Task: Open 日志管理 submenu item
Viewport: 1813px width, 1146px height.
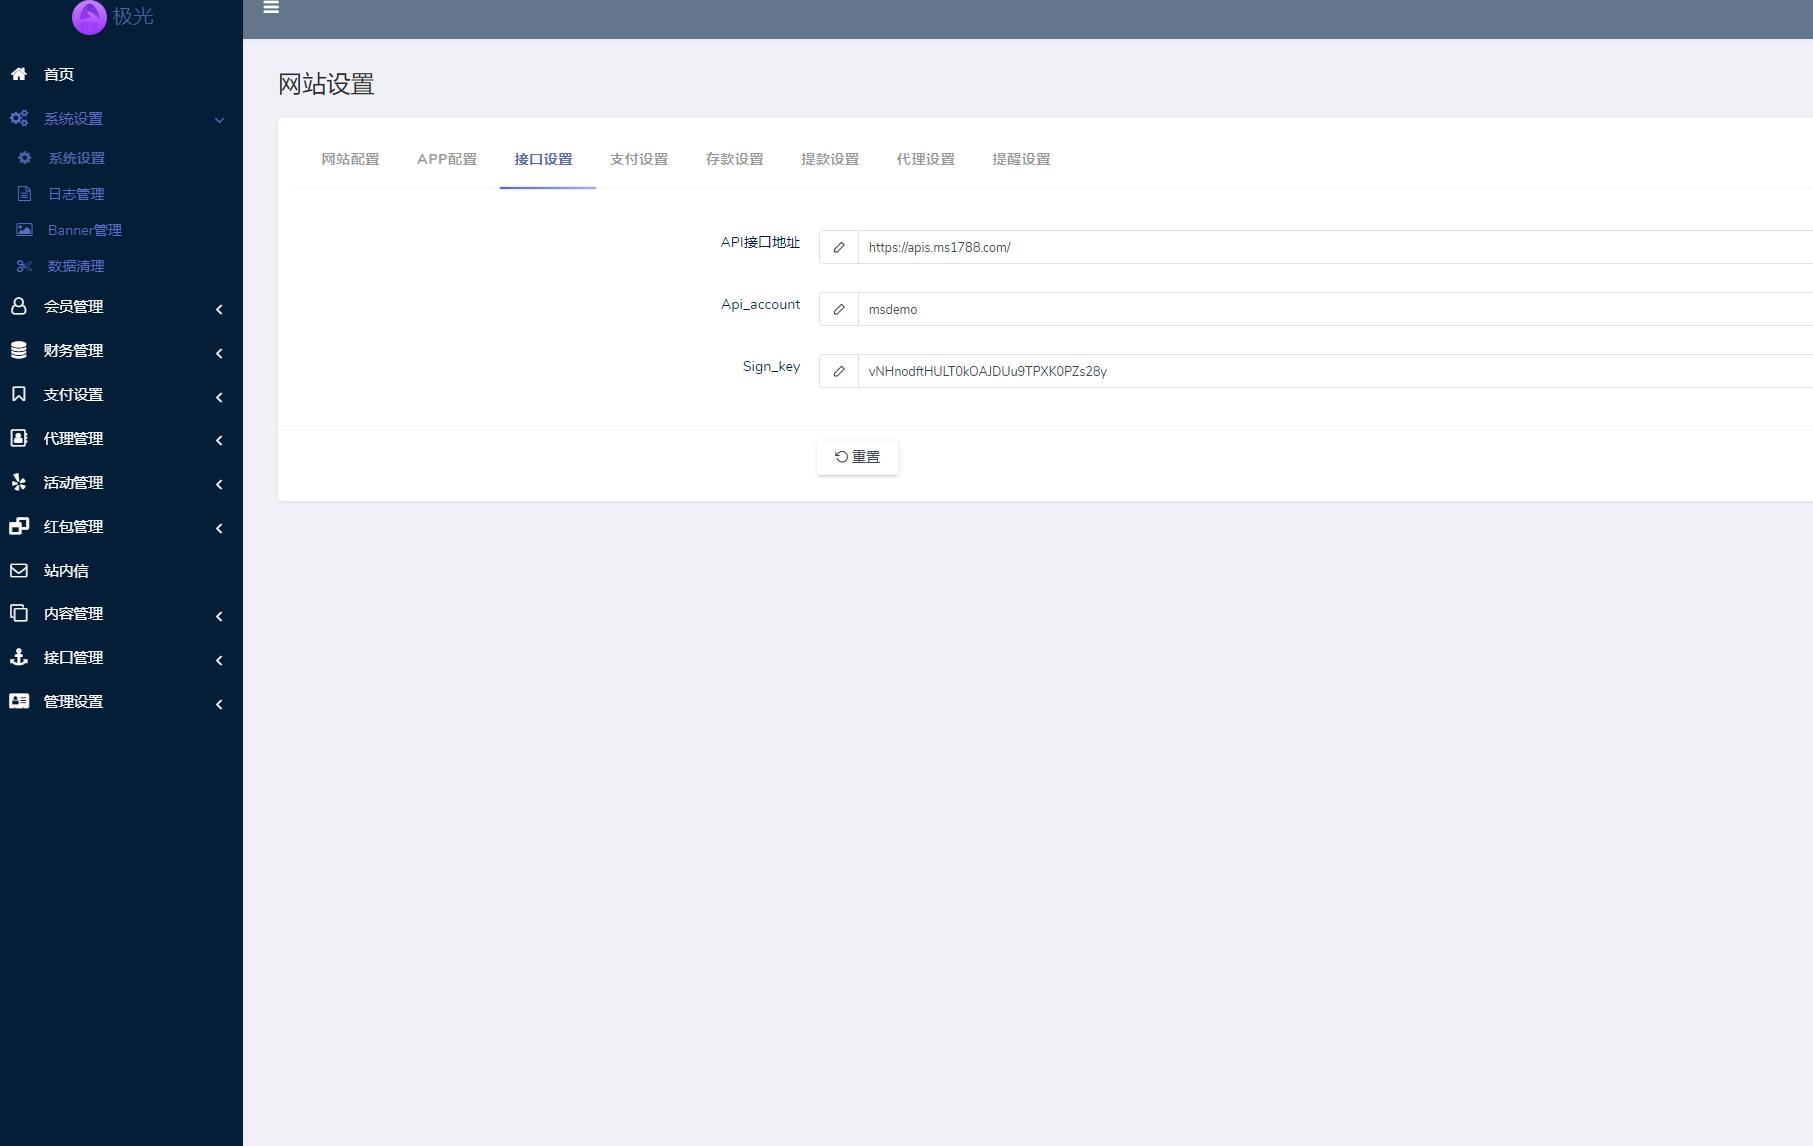Action: pyautogui.click(x=76, y=194)
